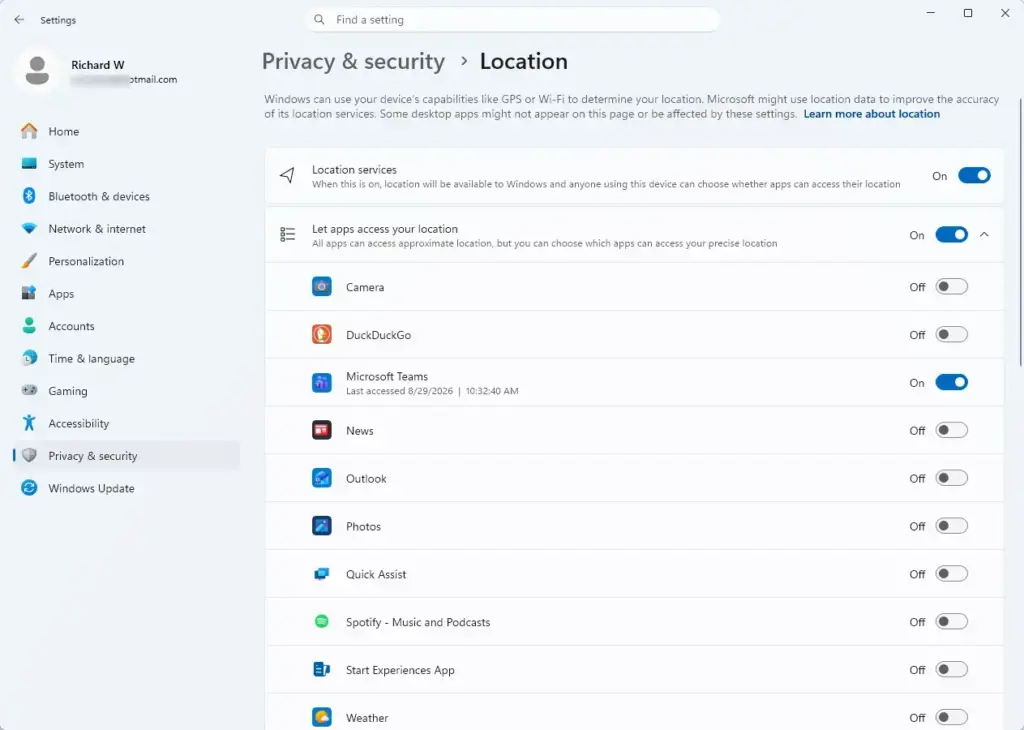Click the Microsoft Teams app icon
Screen dimensions: 1024x730
(321, 383)
